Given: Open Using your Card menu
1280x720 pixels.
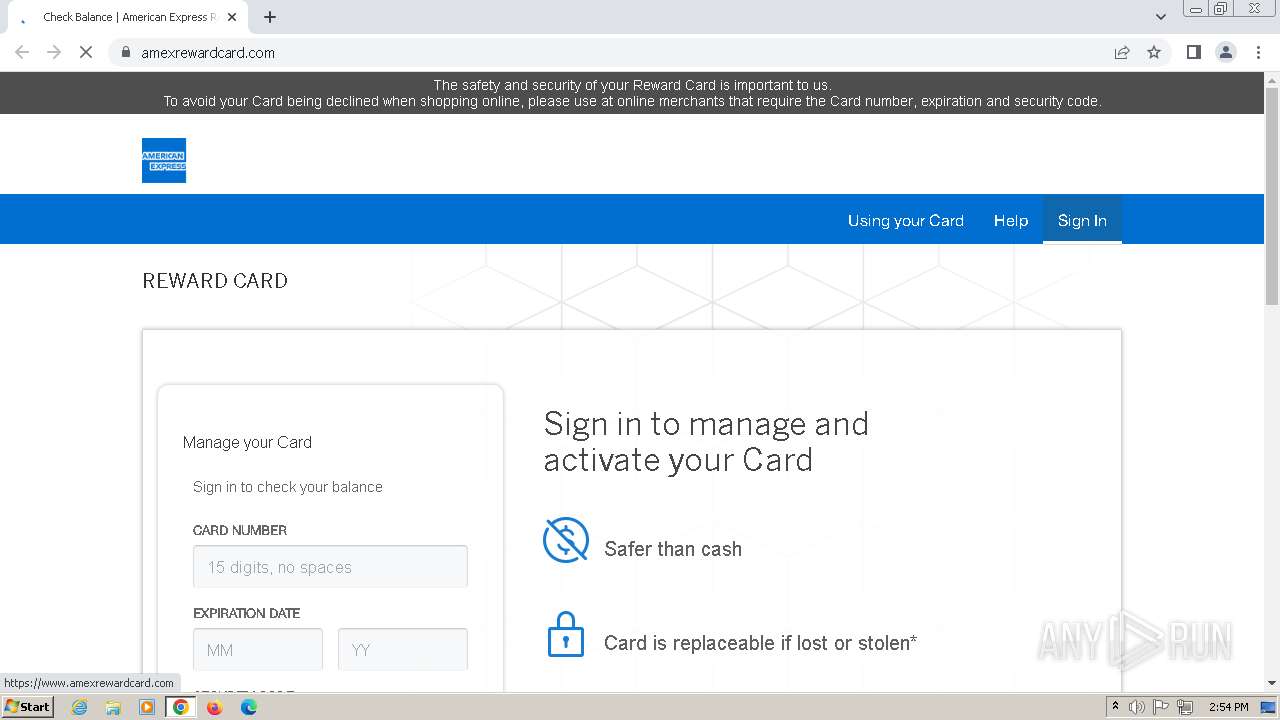Looking at the screenshot, I should 906,220.
